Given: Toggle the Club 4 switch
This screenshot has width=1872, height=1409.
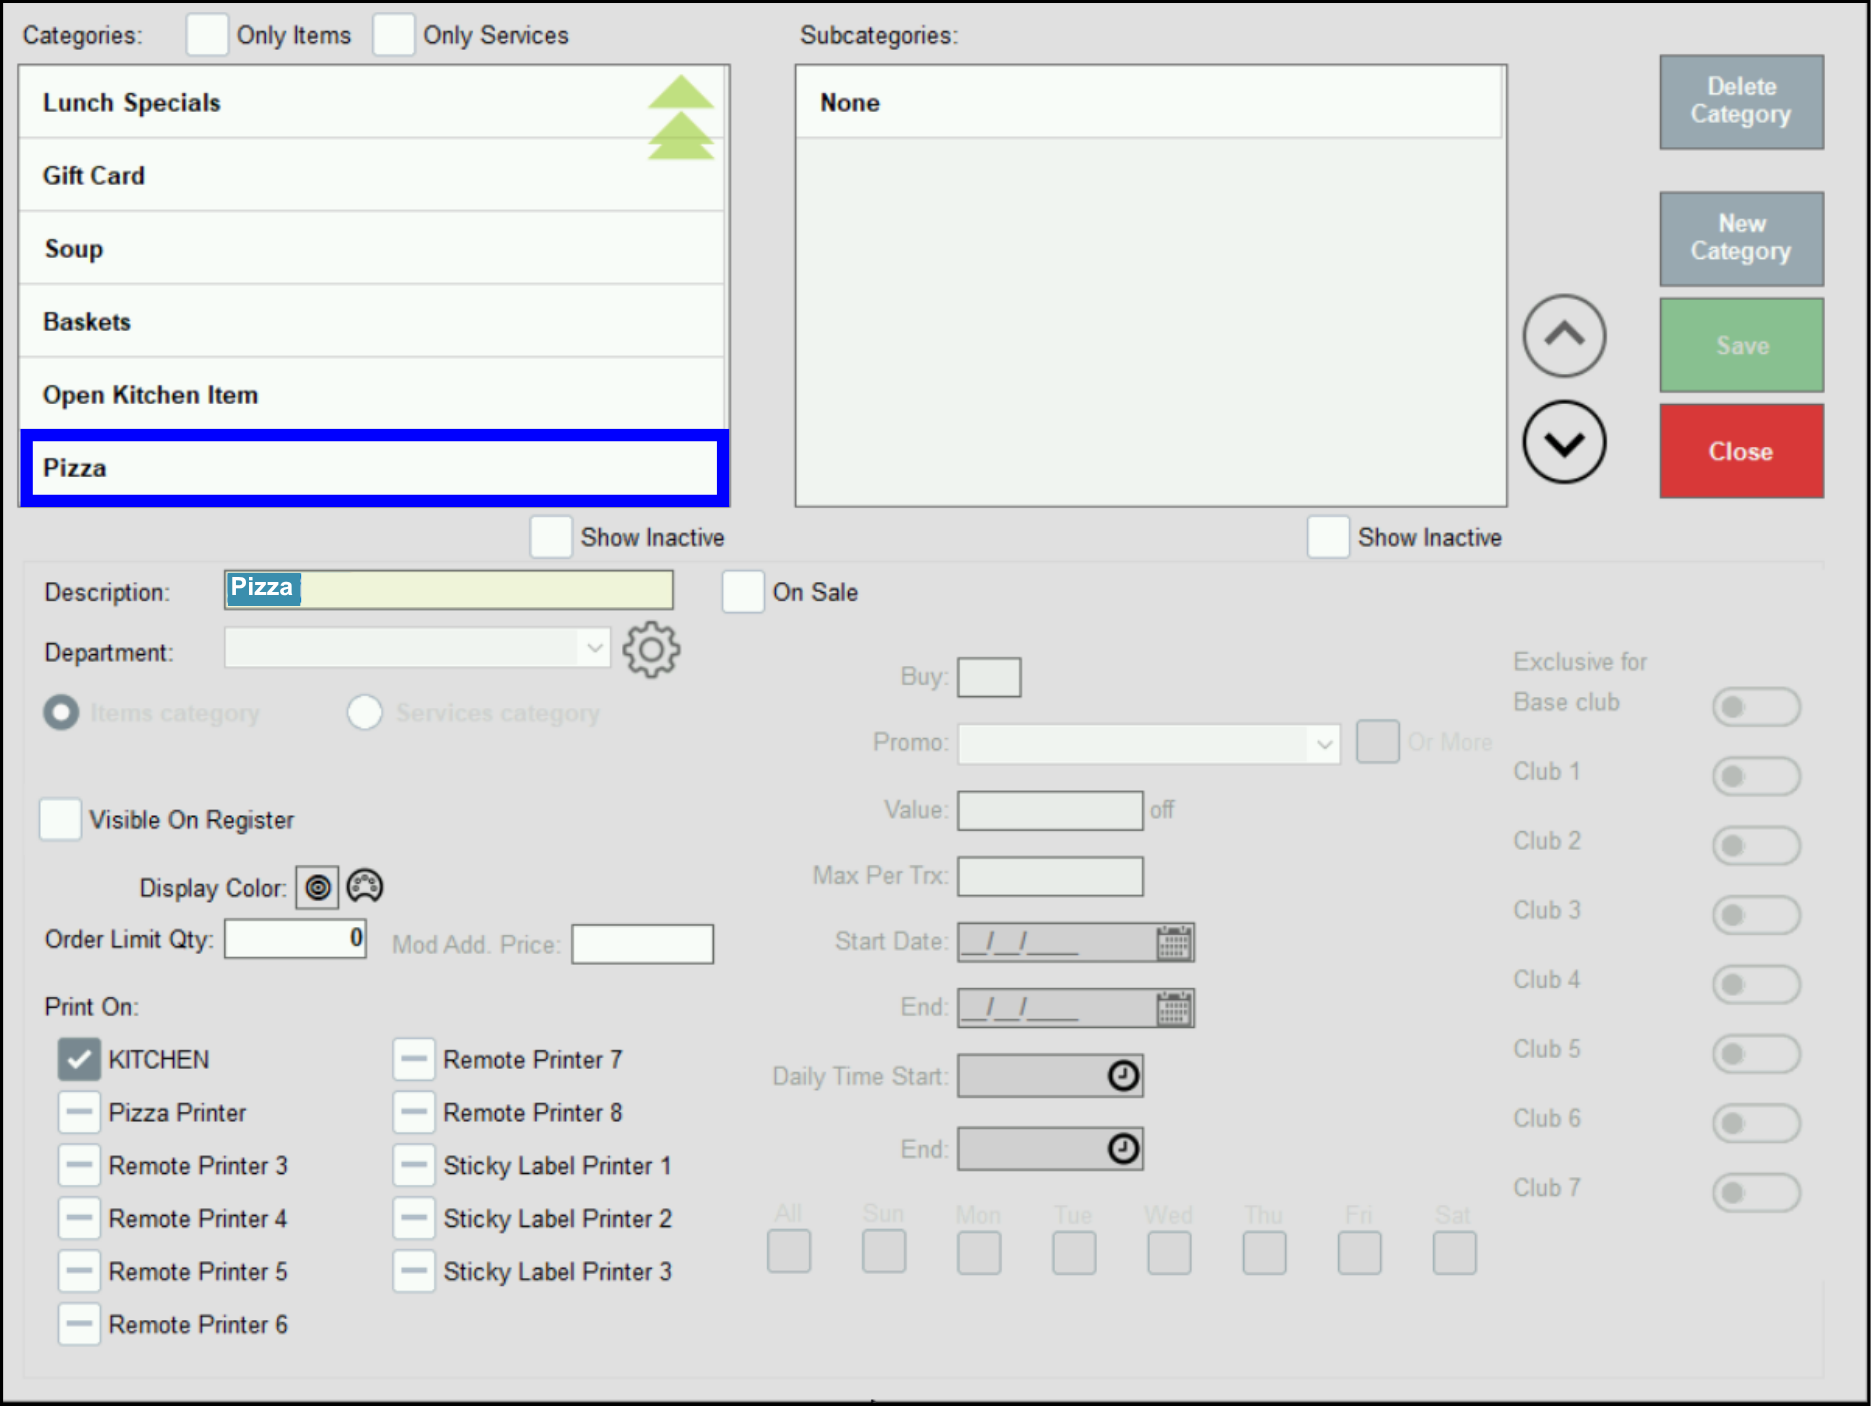Looking at the screenshot, I should tap(1756, 984).
